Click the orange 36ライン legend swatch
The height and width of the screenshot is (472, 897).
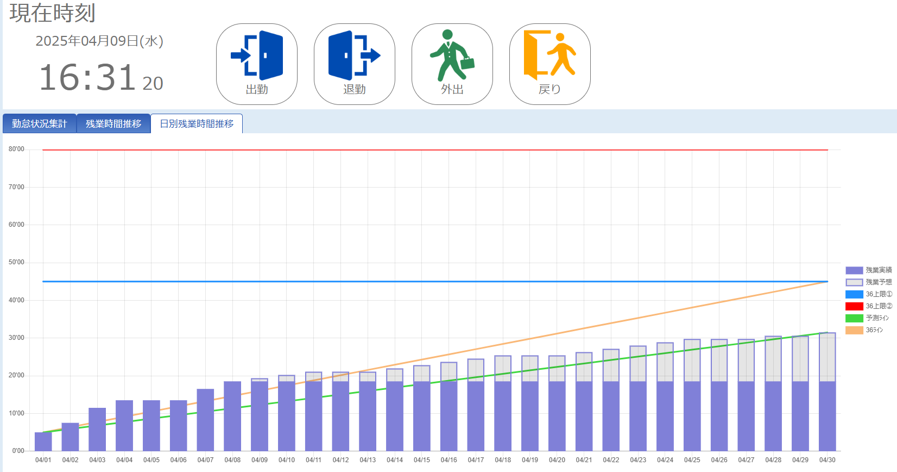click(x=854, y=330)
